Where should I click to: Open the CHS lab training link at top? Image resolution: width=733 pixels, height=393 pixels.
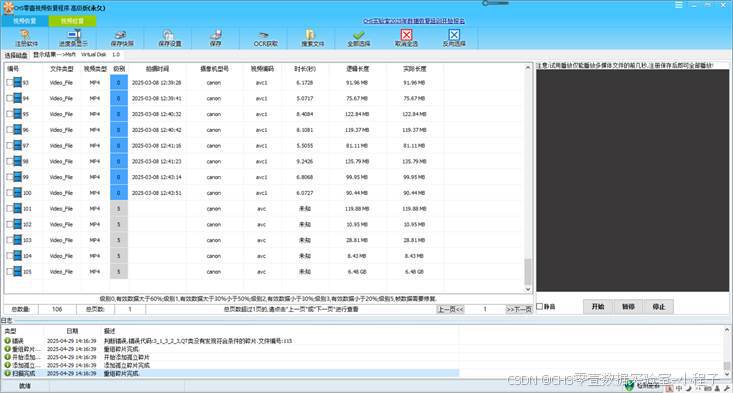[414, 21]
